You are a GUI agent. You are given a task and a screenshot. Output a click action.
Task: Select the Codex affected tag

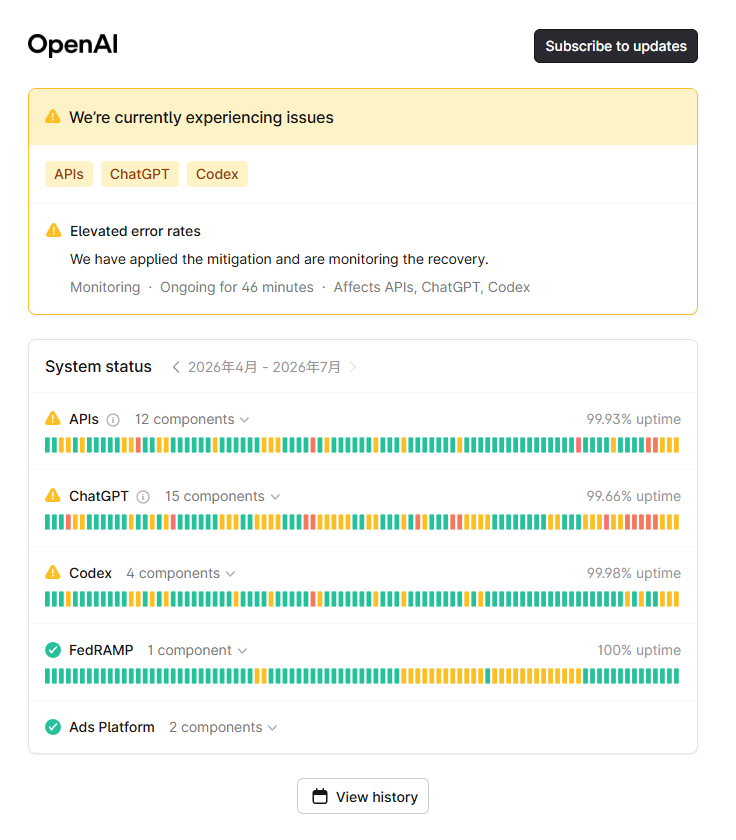(x=217, y=174)
